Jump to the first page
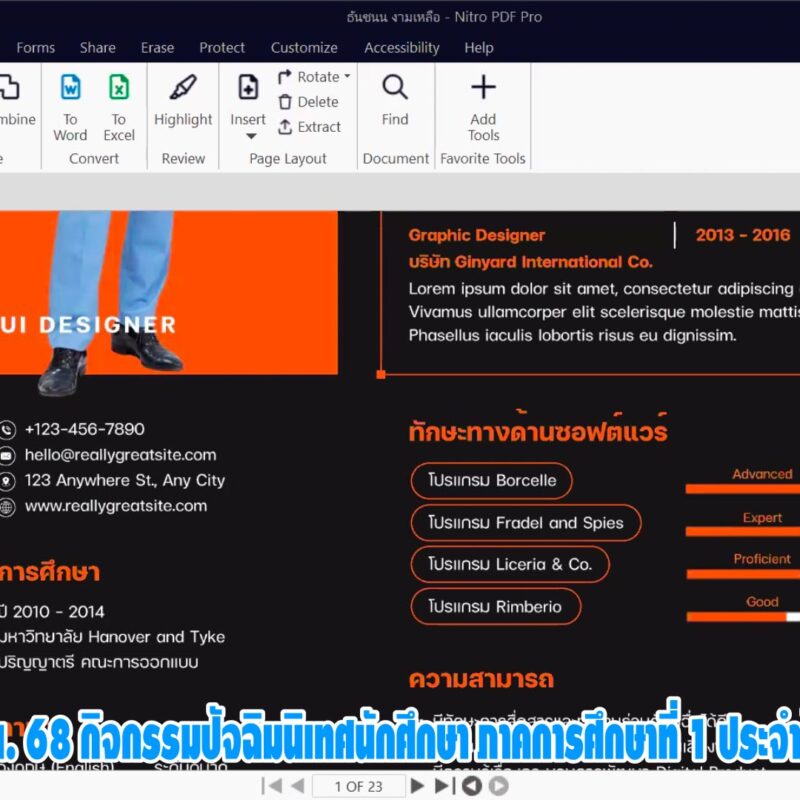800x800 pixels. [x=270, y=786]
